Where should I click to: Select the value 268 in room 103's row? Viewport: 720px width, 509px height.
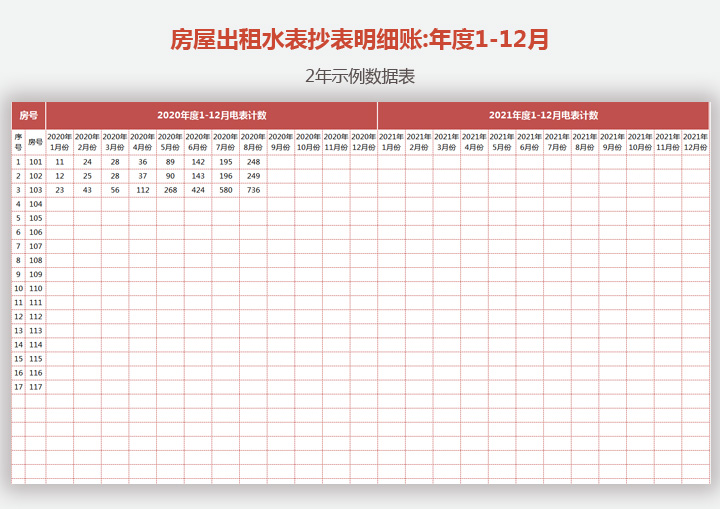(x=170, y=190)
